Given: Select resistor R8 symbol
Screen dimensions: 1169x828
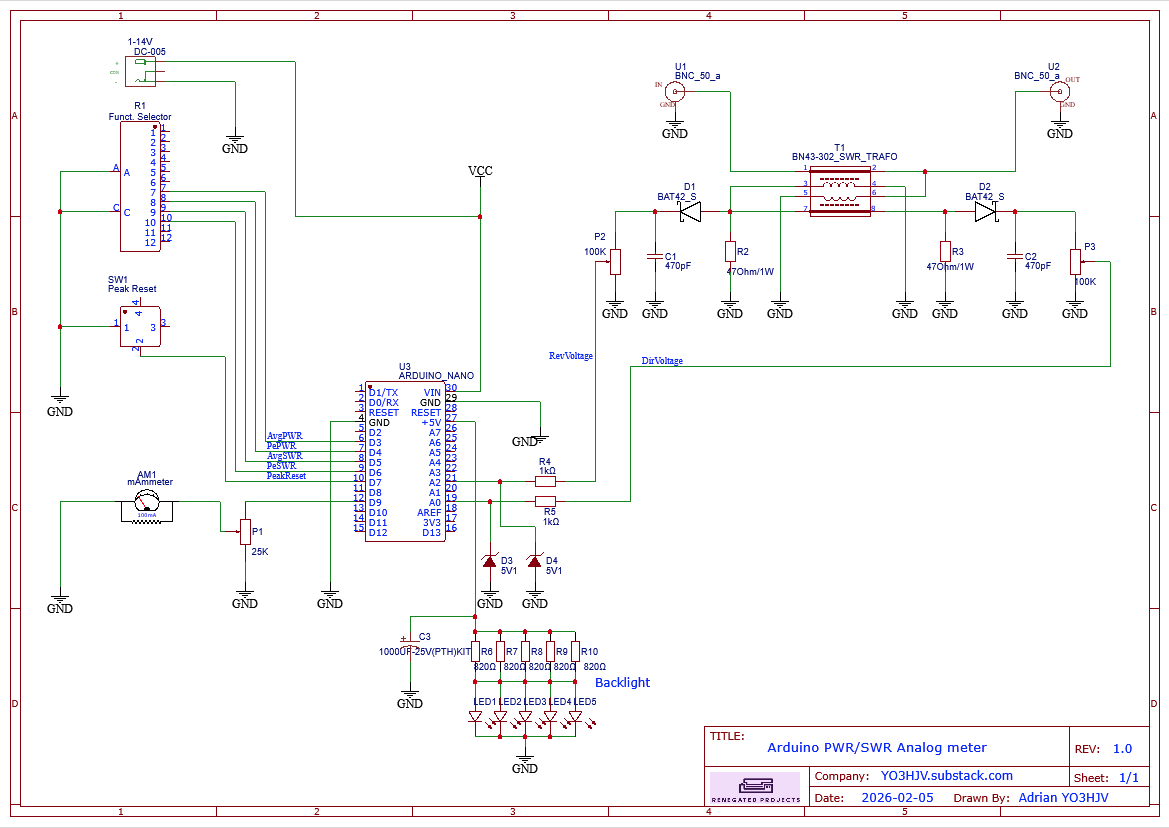Looking at the screenshot, I should pos(525,652).
